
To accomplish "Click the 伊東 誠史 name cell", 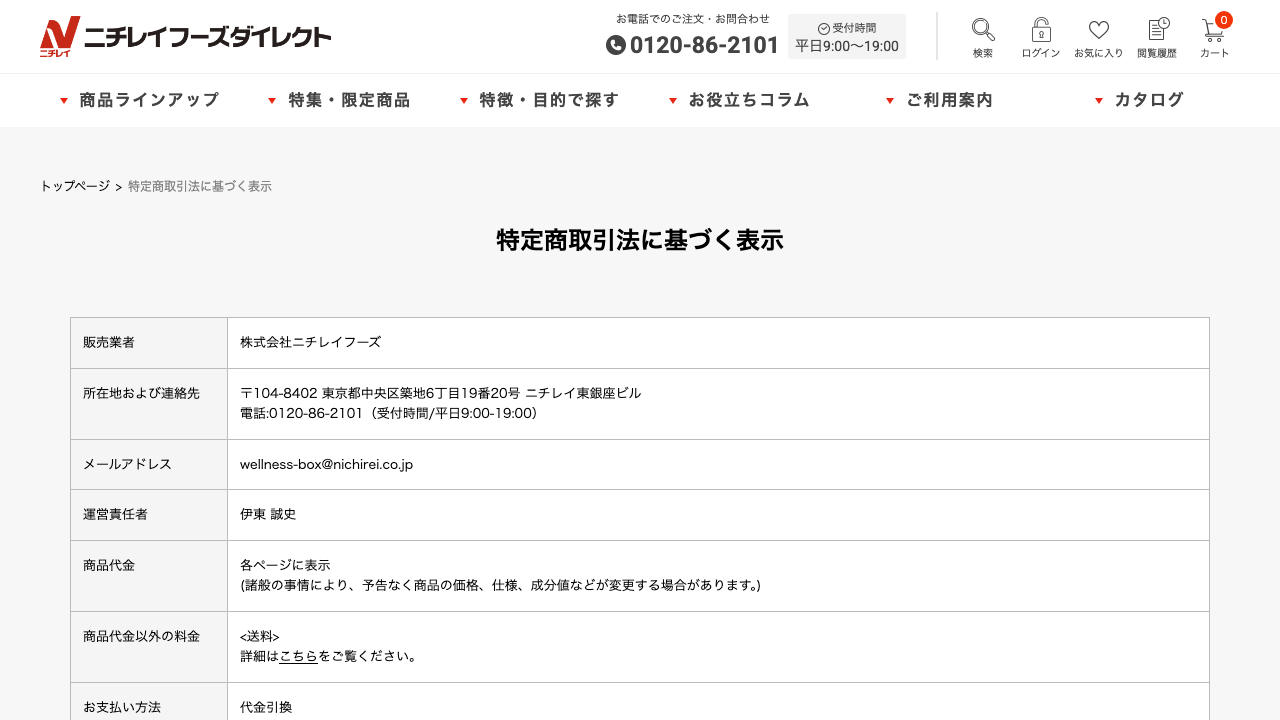I will tap(268, 514).
